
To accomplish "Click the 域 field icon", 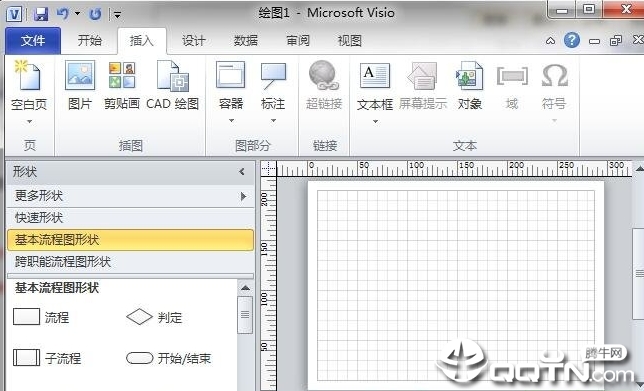I will coord(512,76).
